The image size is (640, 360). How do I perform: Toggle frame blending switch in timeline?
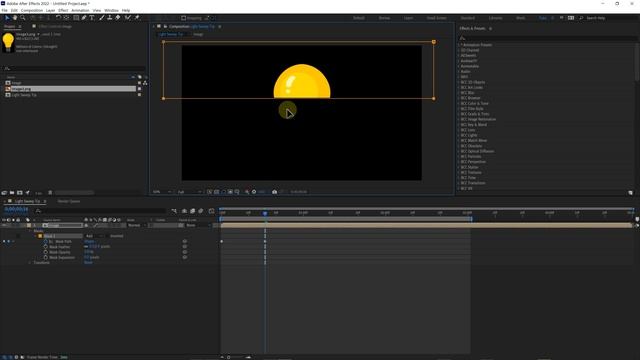point(193,211)
